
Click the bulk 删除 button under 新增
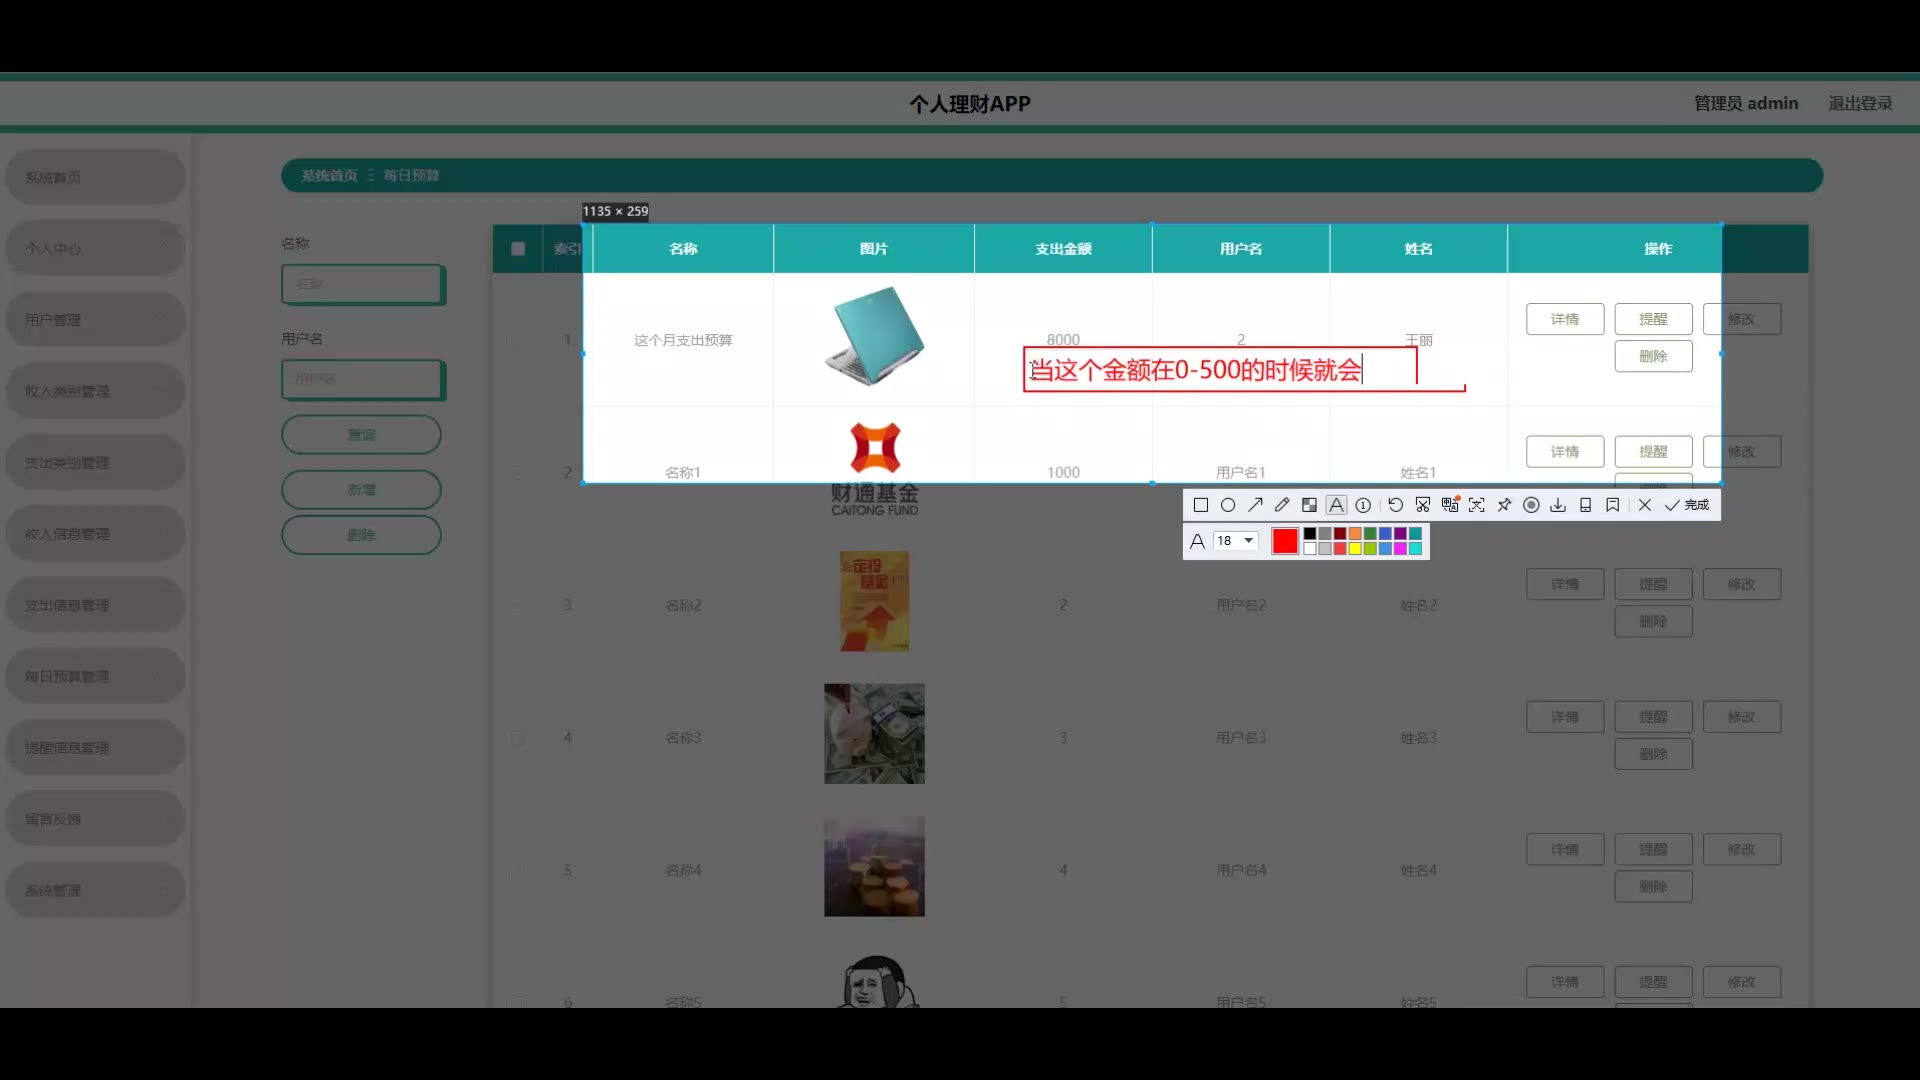[x=361, y=535]
